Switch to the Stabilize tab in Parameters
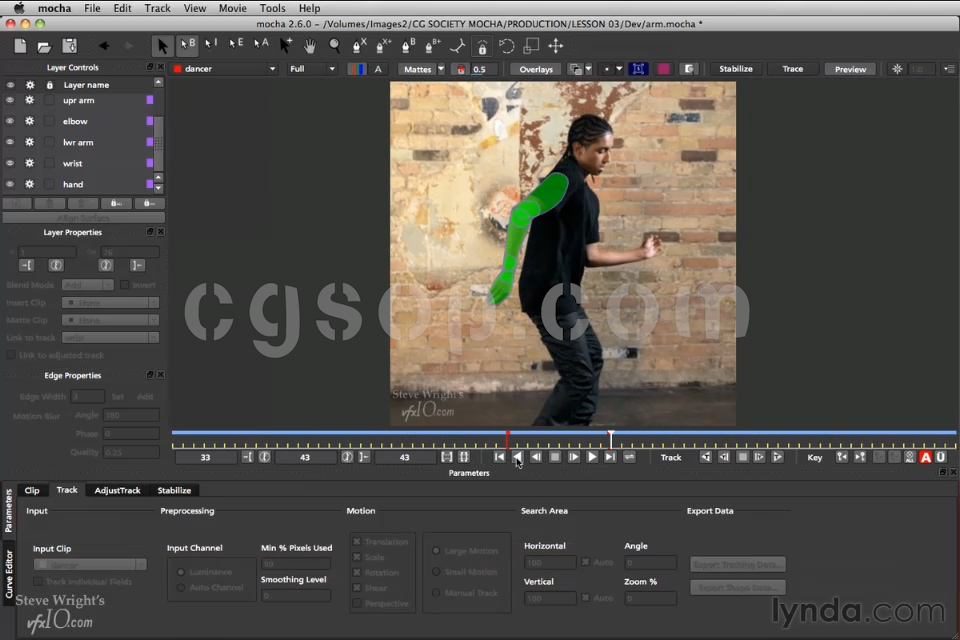This screenshot has height=640, width=960. (174, 491)
